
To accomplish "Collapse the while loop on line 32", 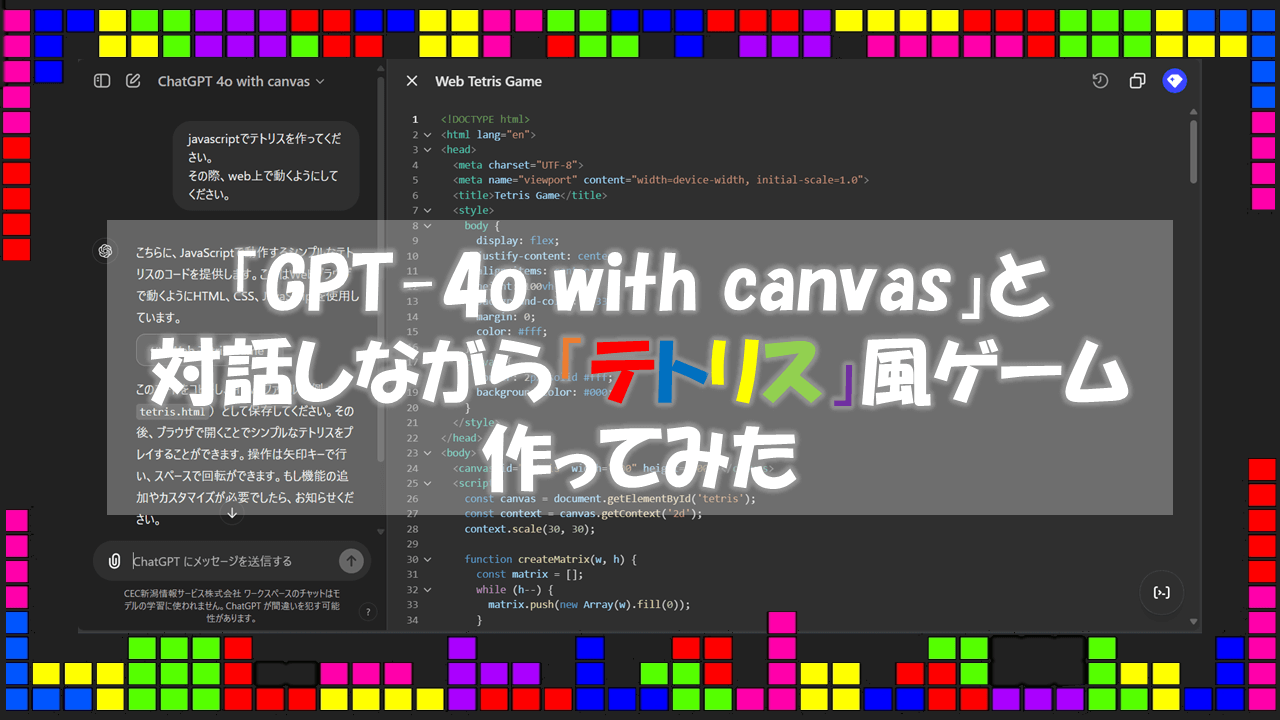I will click(x=428, y=590).
